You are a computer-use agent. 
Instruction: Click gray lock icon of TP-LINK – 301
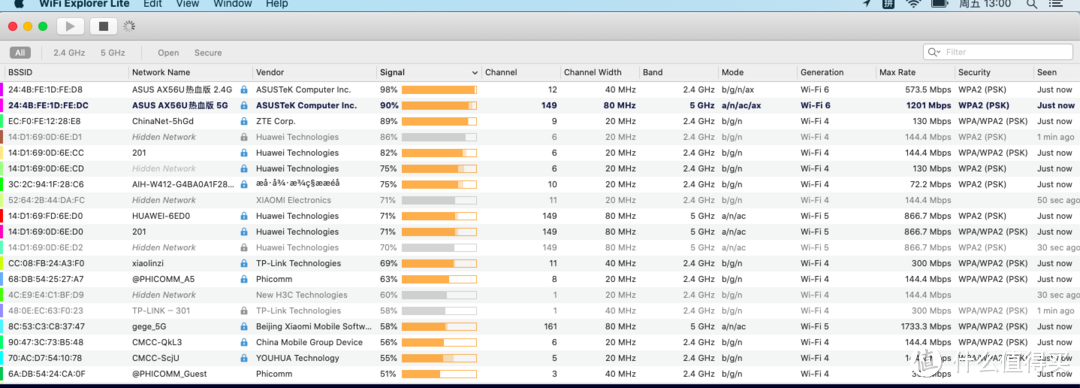(x=244, y=311)
